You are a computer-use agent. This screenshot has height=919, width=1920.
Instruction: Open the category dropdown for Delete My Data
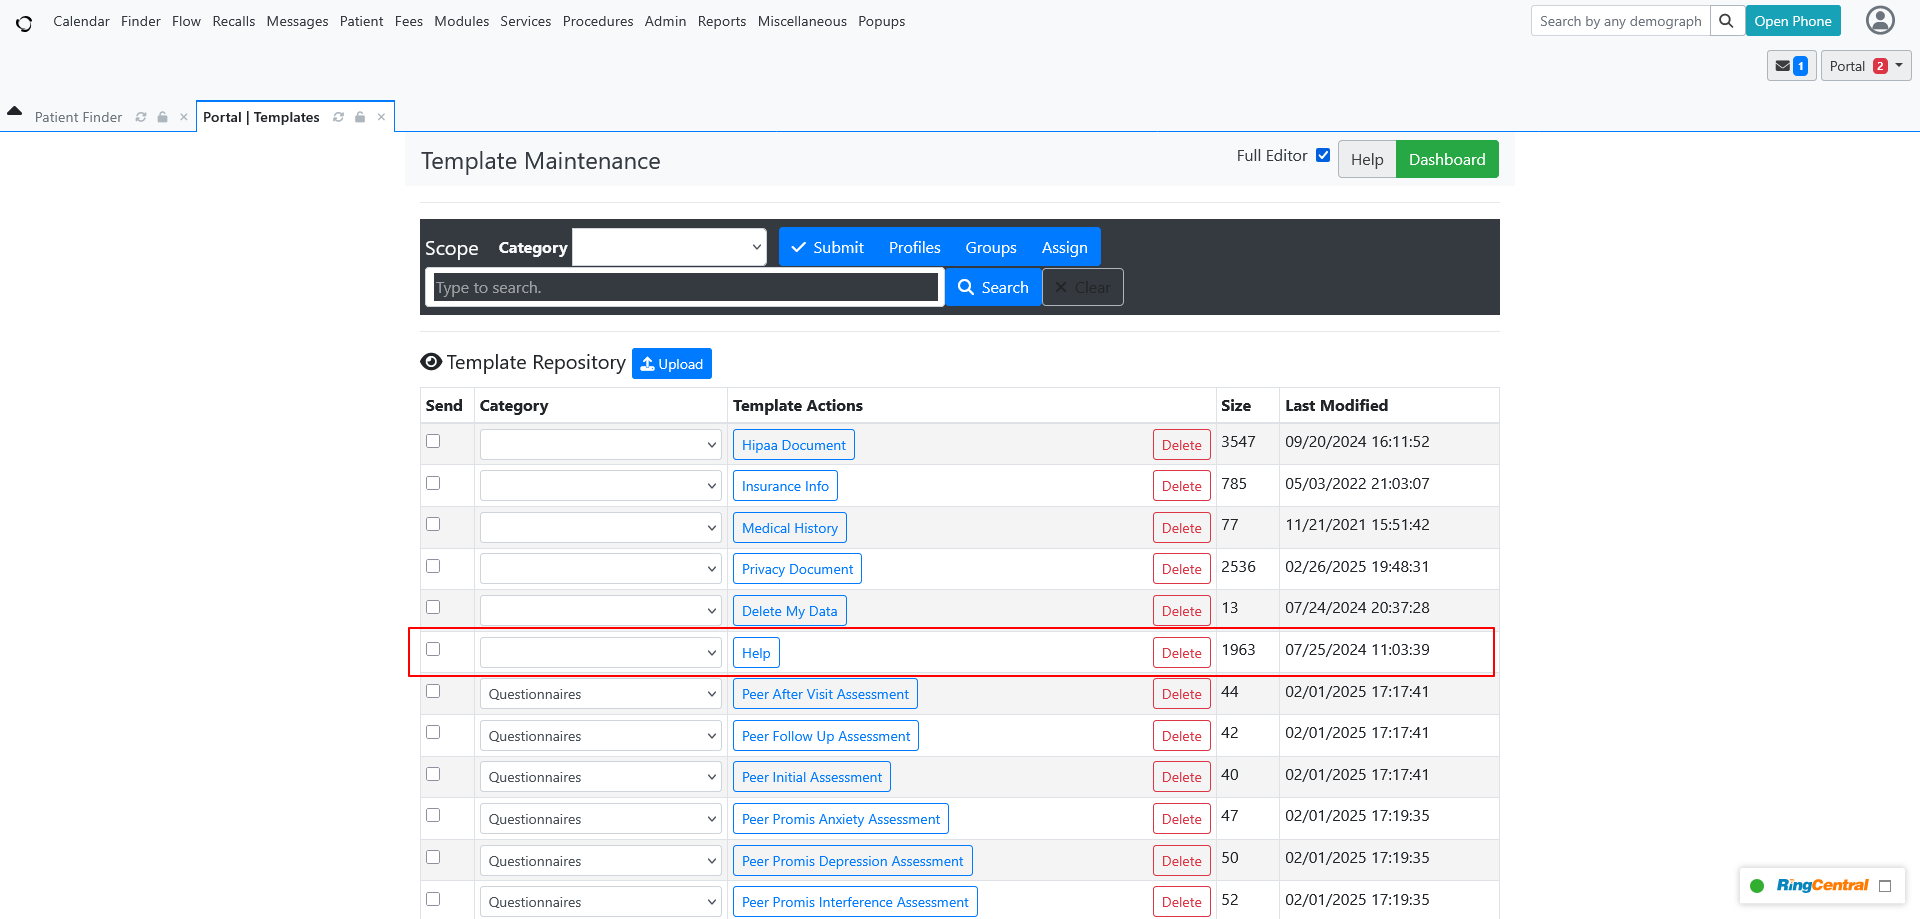(x=601, y=611)
